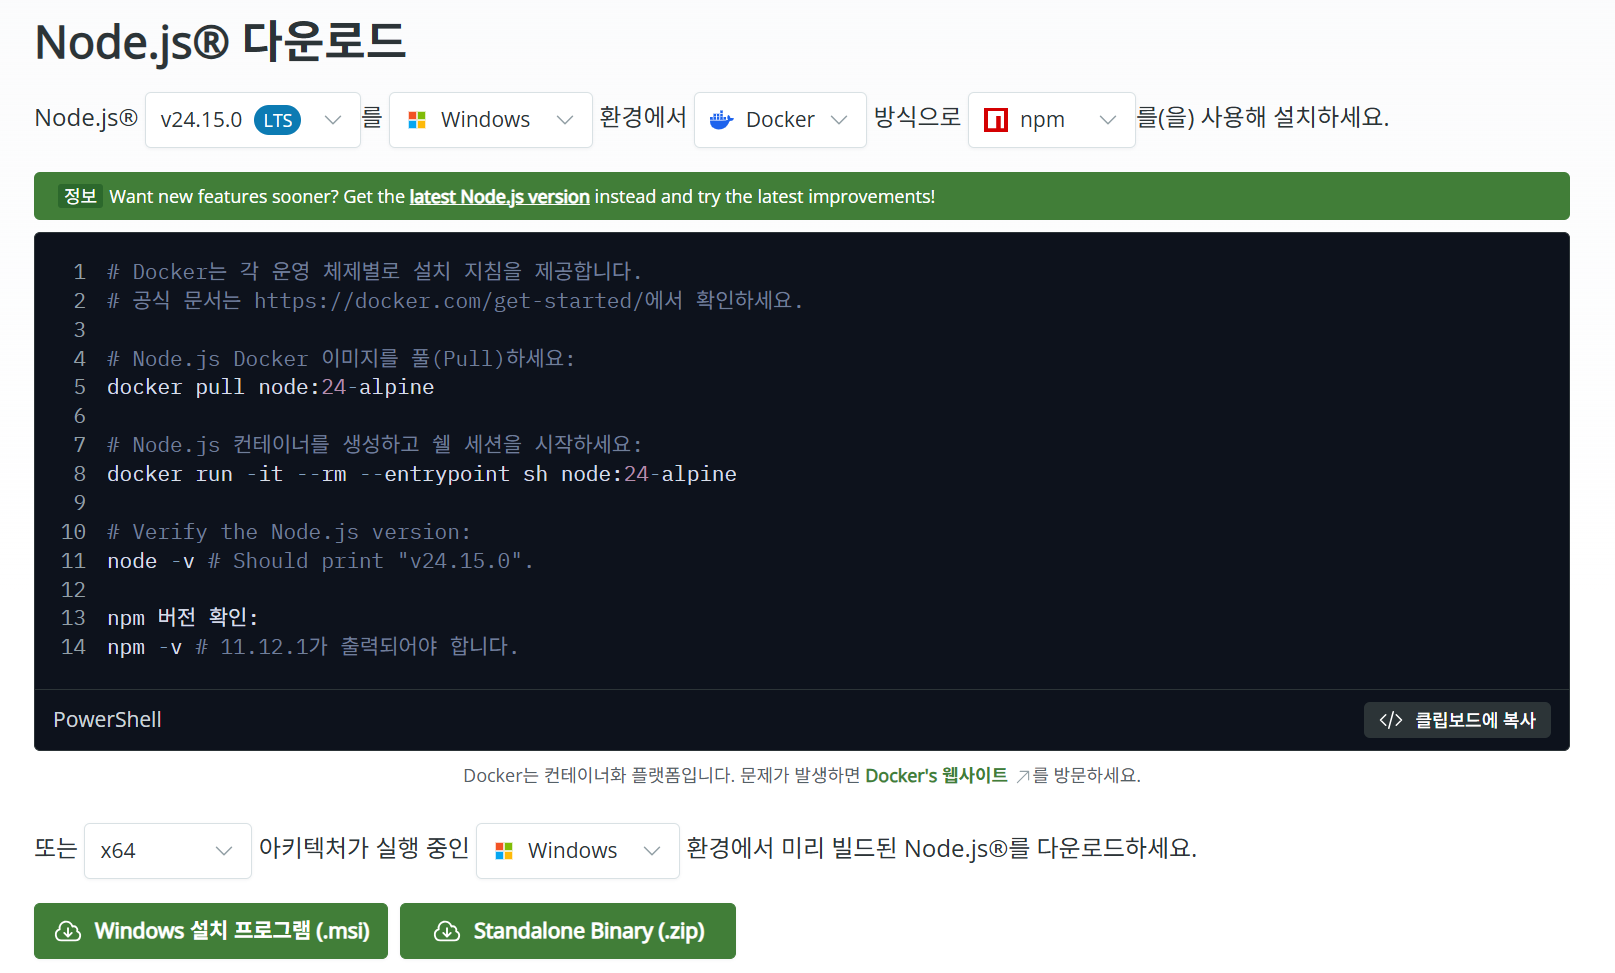The width and height of the screenshot is (1615, 973).
Task: Click the Windows logo in bottom selector
Action: [504, 851]
